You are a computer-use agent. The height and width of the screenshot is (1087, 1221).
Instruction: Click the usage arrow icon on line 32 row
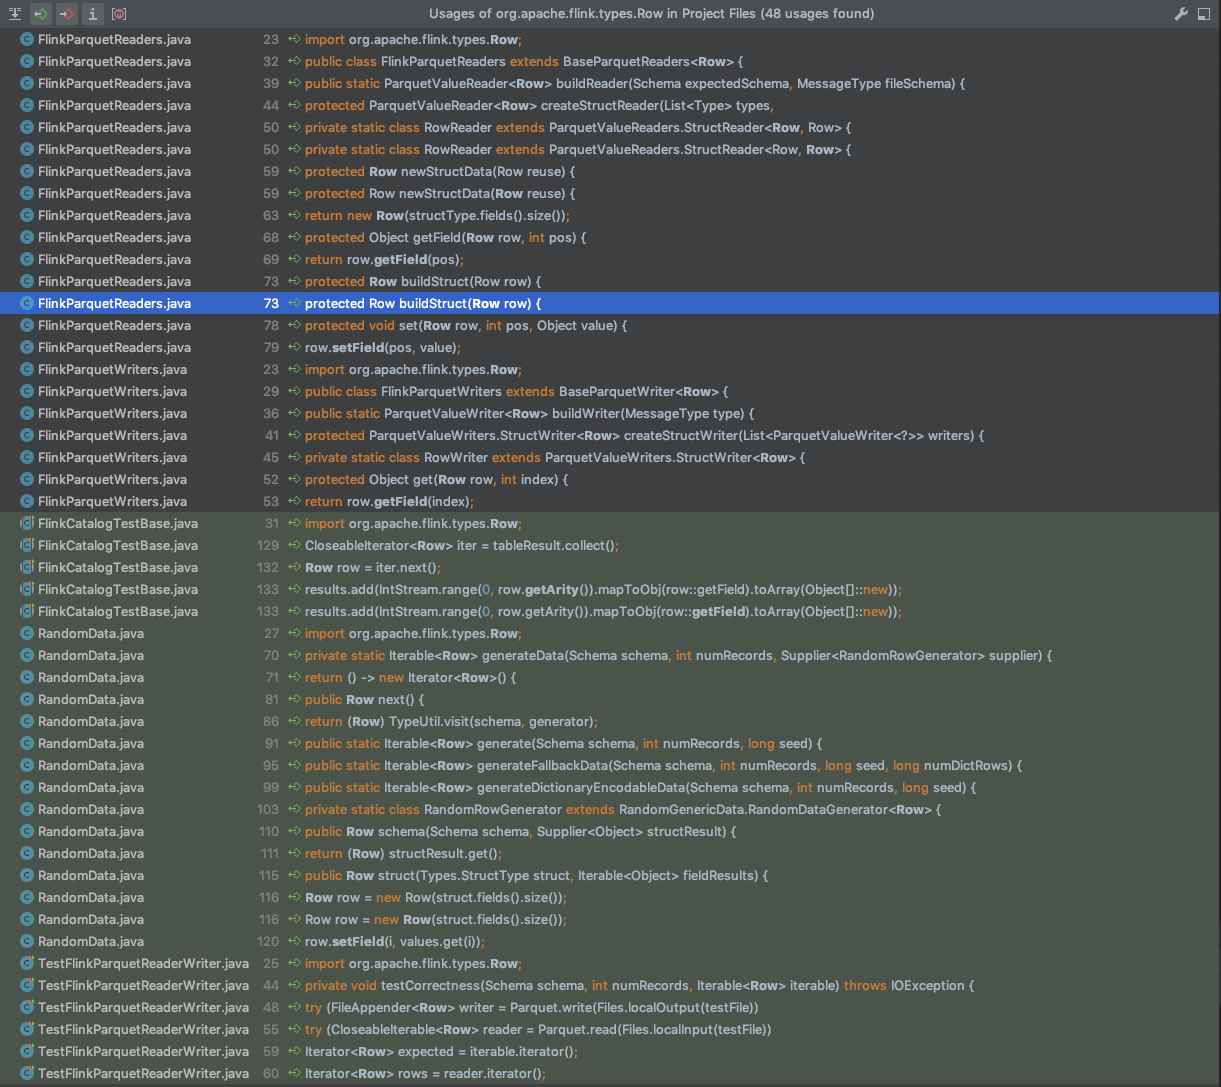(x=295, y=62)
